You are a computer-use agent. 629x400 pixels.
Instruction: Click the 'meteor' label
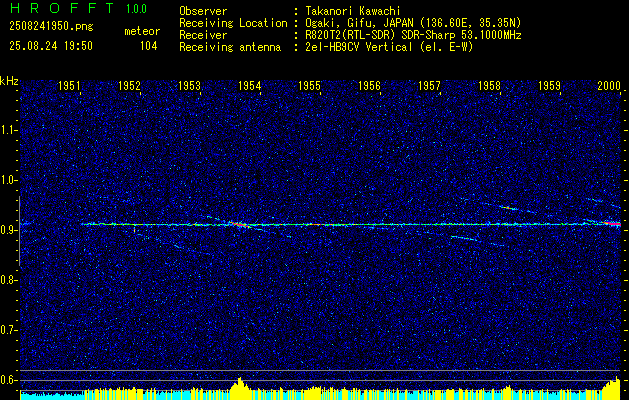pos(142,31)
